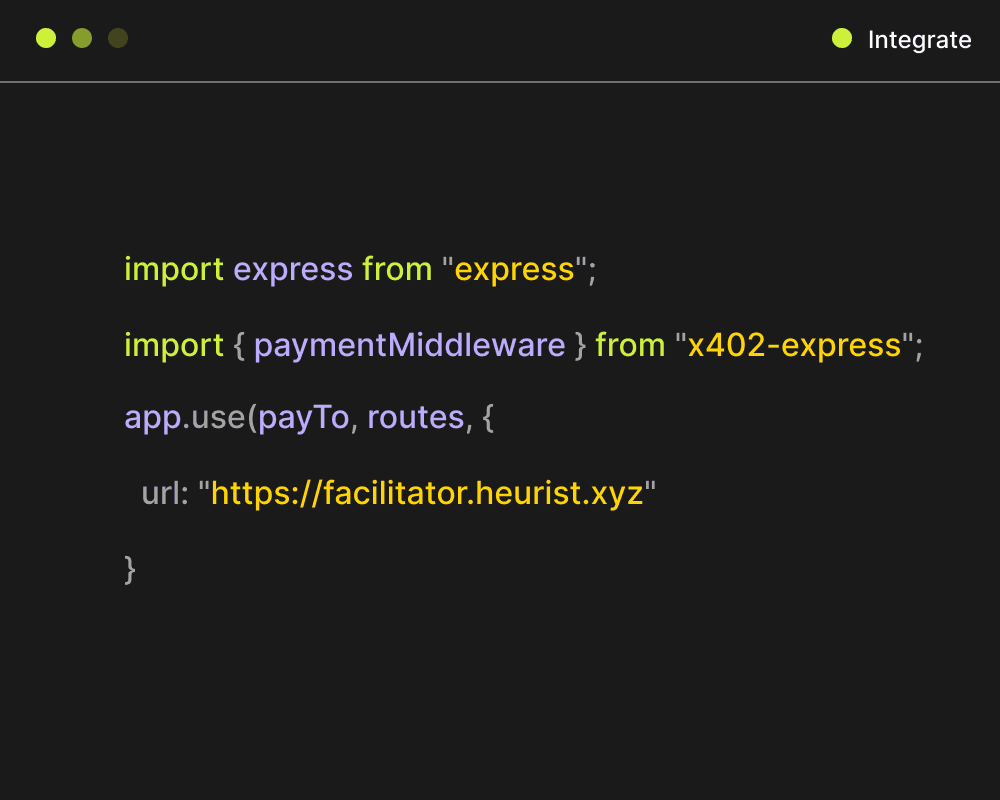Click the second line's import keyword
Viewport: 1000px width, 800px height.
point(174,345)
